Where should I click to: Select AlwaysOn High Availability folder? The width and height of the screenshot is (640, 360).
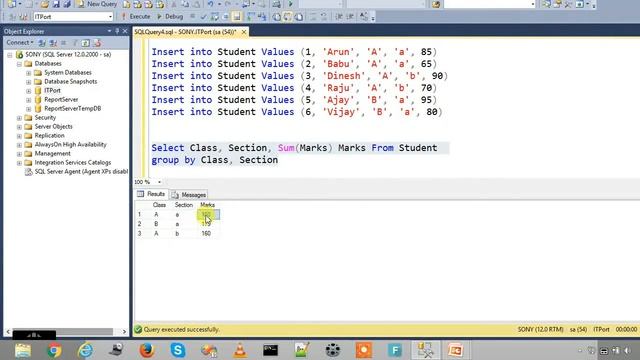(70, 144)
